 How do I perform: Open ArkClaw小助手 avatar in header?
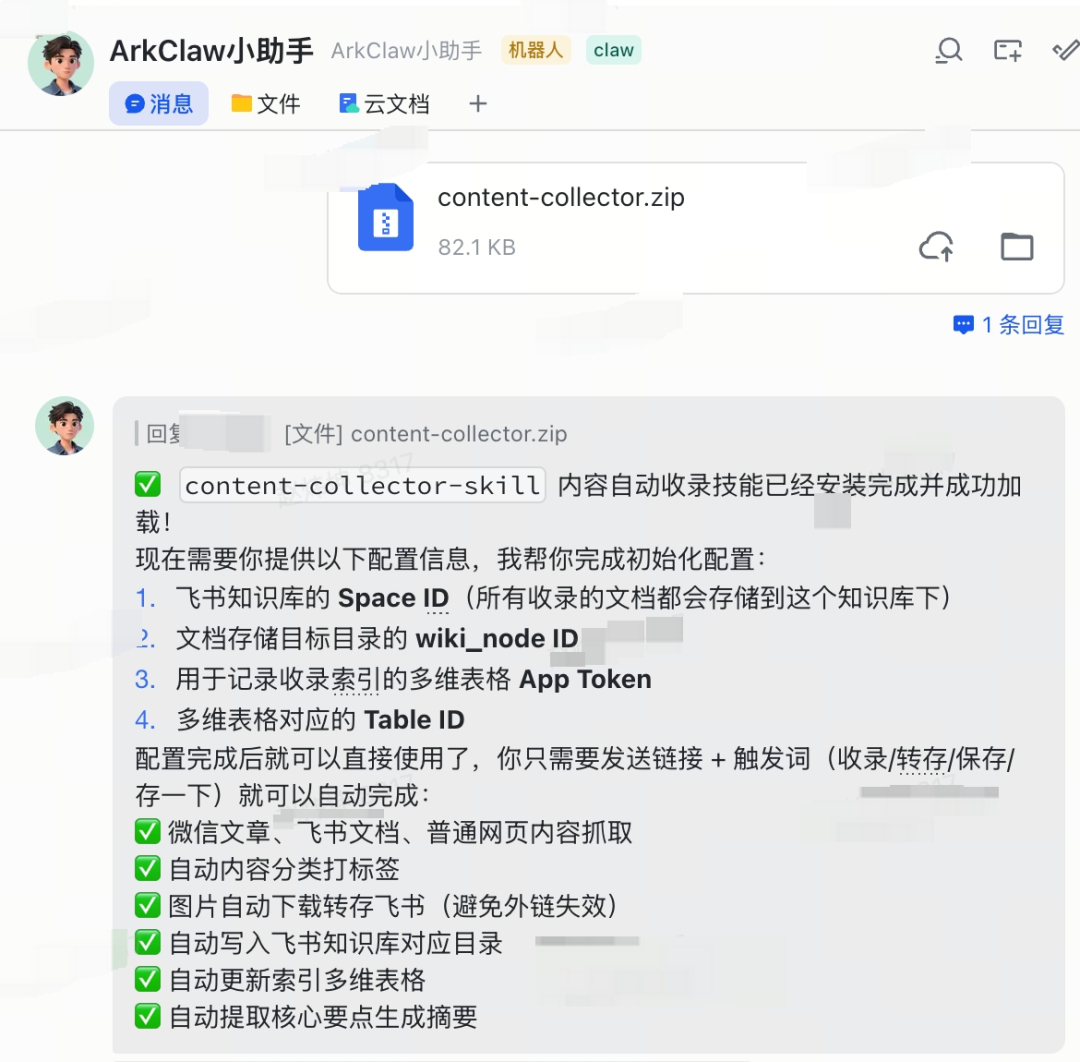(x=61, y=63)
